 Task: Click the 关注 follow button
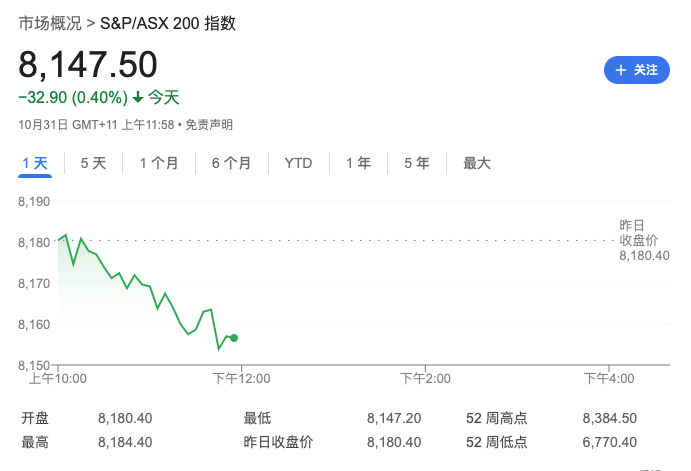tap(637, 70)
